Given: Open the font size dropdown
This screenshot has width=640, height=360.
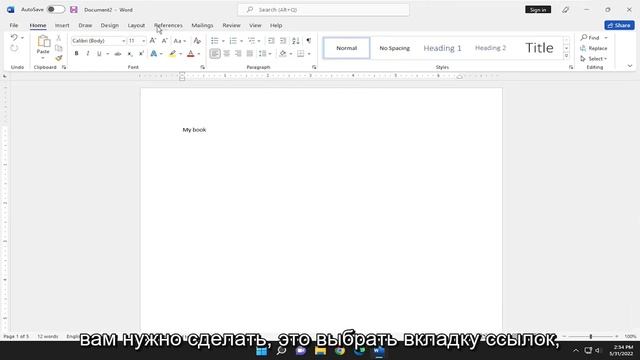Looking at the screenshot, I should coord(143,41).
